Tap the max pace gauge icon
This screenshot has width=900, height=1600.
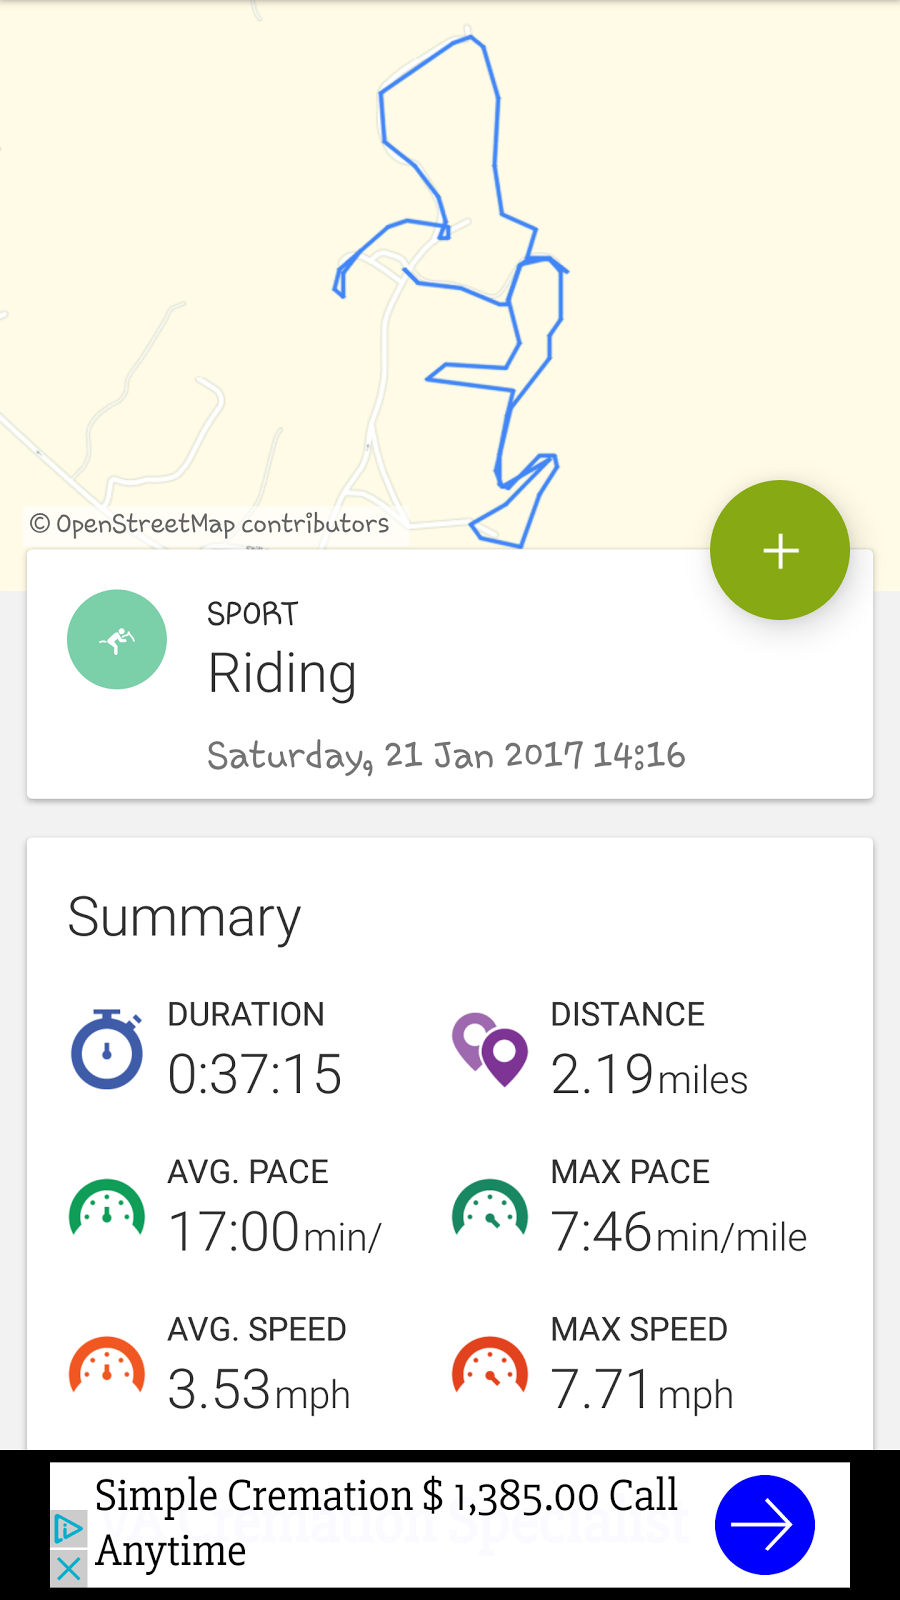coord(490,1208)
